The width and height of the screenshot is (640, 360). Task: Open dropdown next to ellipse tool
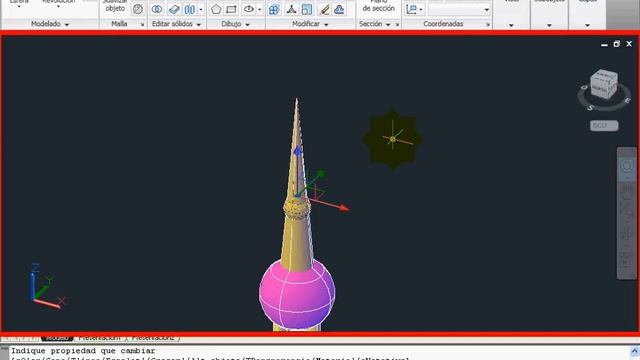pos(260,9)
